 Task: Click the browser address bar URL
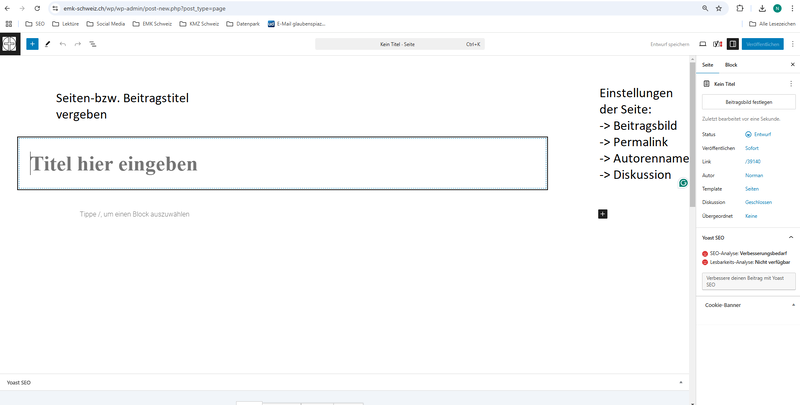pyautogui.click(x=144, y=9)
